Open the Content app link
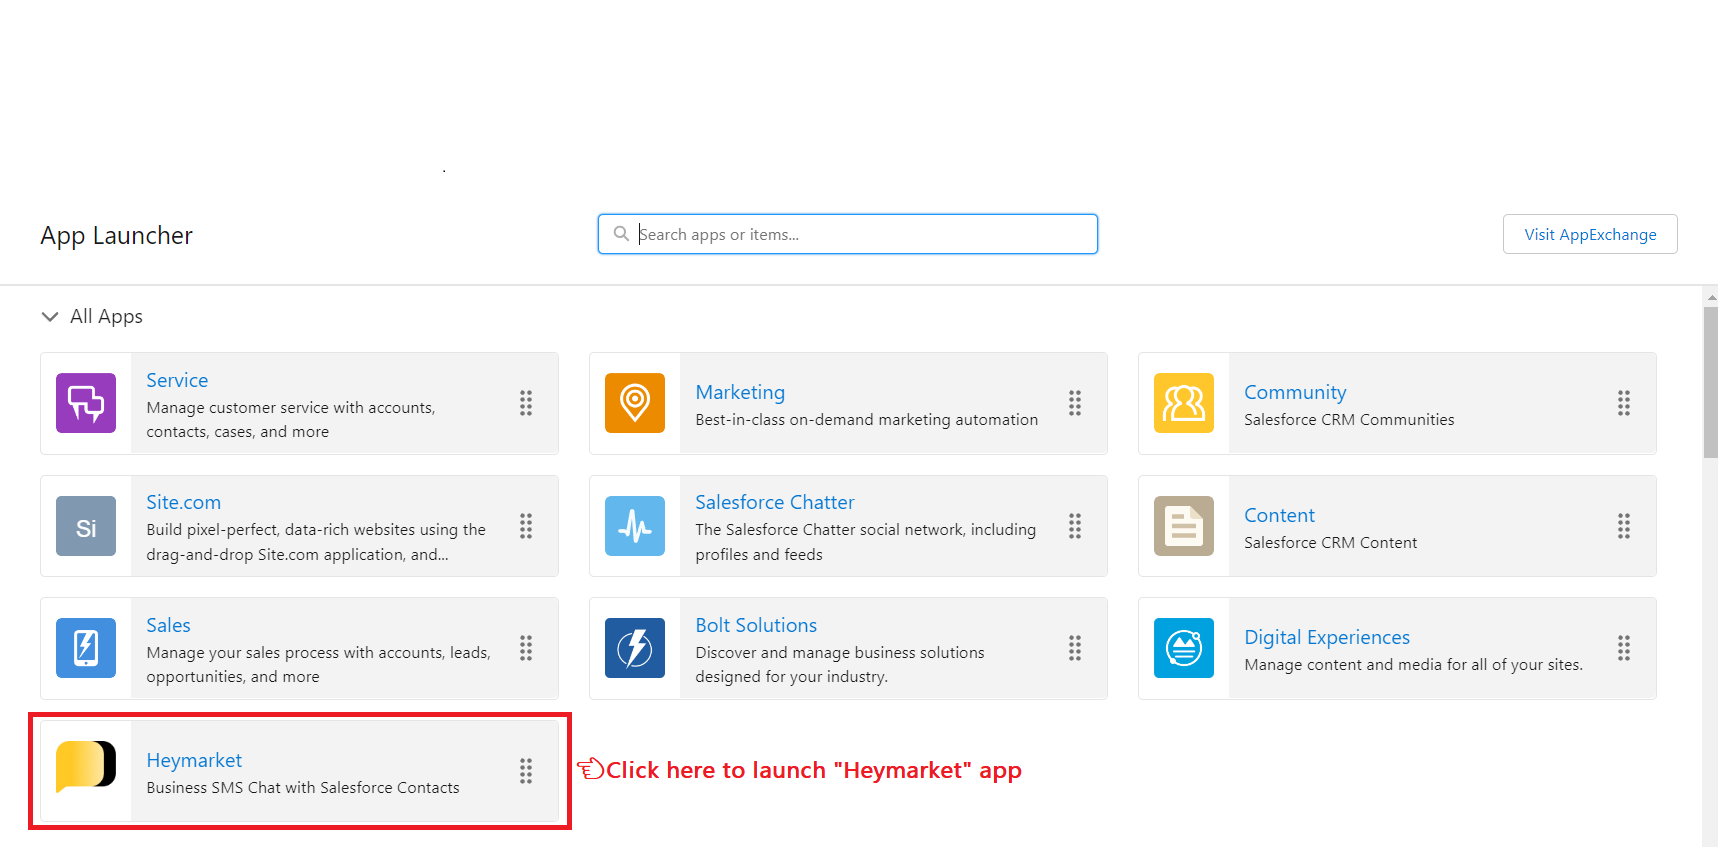Screen dimensions: 1719x847 [1279, 515]
